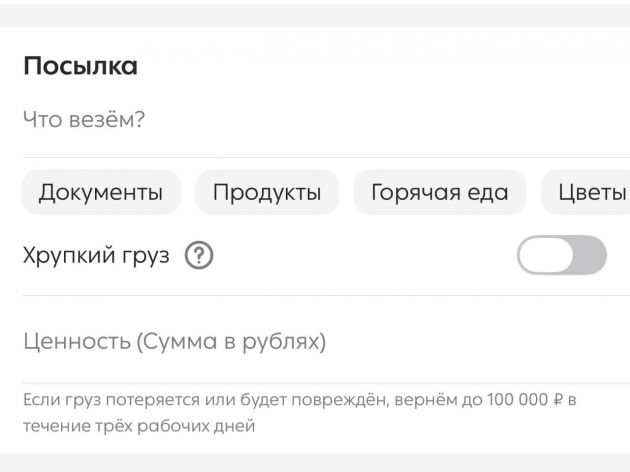The image size is (630, 472).
Task: Tap the Хрупкий груз label text
Action: tap(96, 255)
